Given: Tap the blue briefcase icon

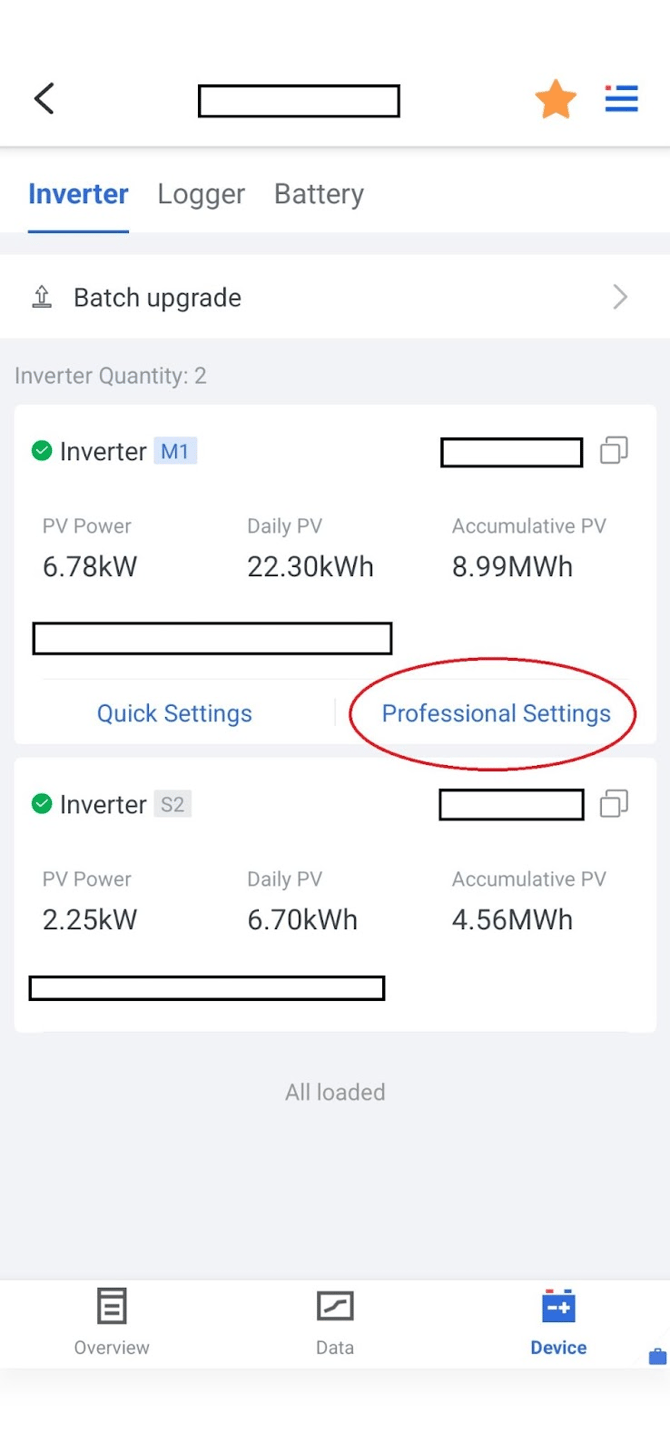Looking at the screenshot, I should point(657,1357).
